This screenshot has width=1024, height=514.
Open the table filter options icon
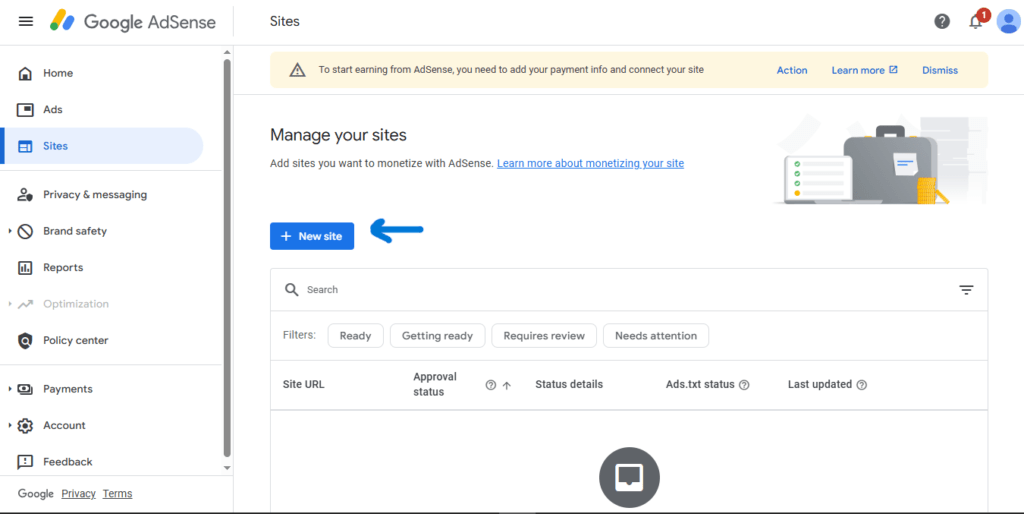pos(967,290)
